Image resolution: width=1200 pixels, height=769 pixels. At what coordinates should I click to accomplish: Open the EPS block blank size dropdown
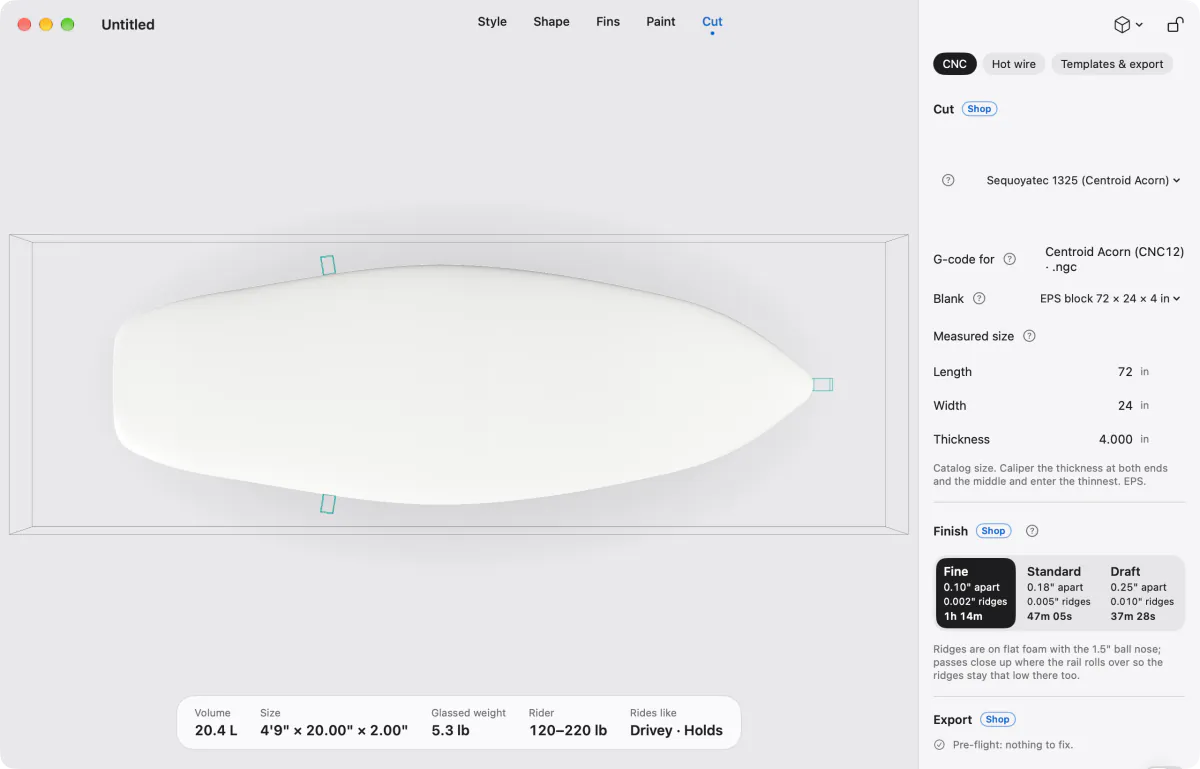(x=1110, y=298)
